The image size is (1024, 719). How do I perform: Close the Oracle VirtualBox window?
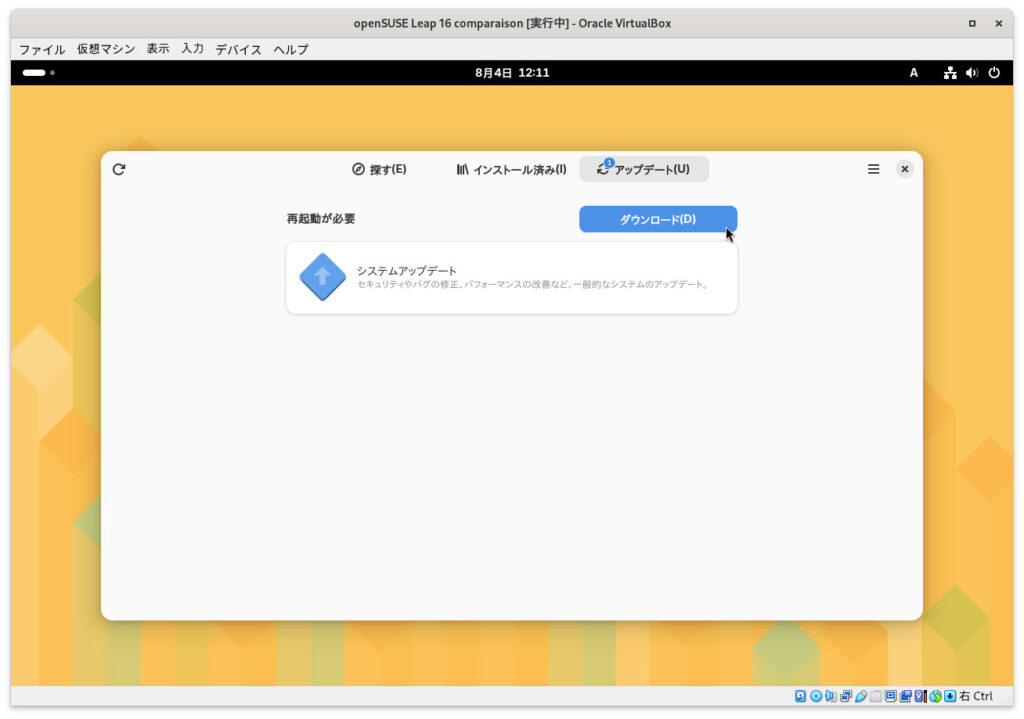pyautogui.click(x=999, y=24)
